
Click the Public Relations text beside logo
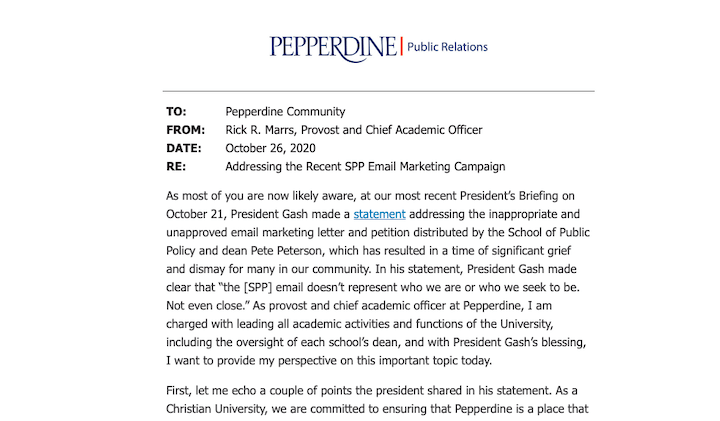[447, 47]
